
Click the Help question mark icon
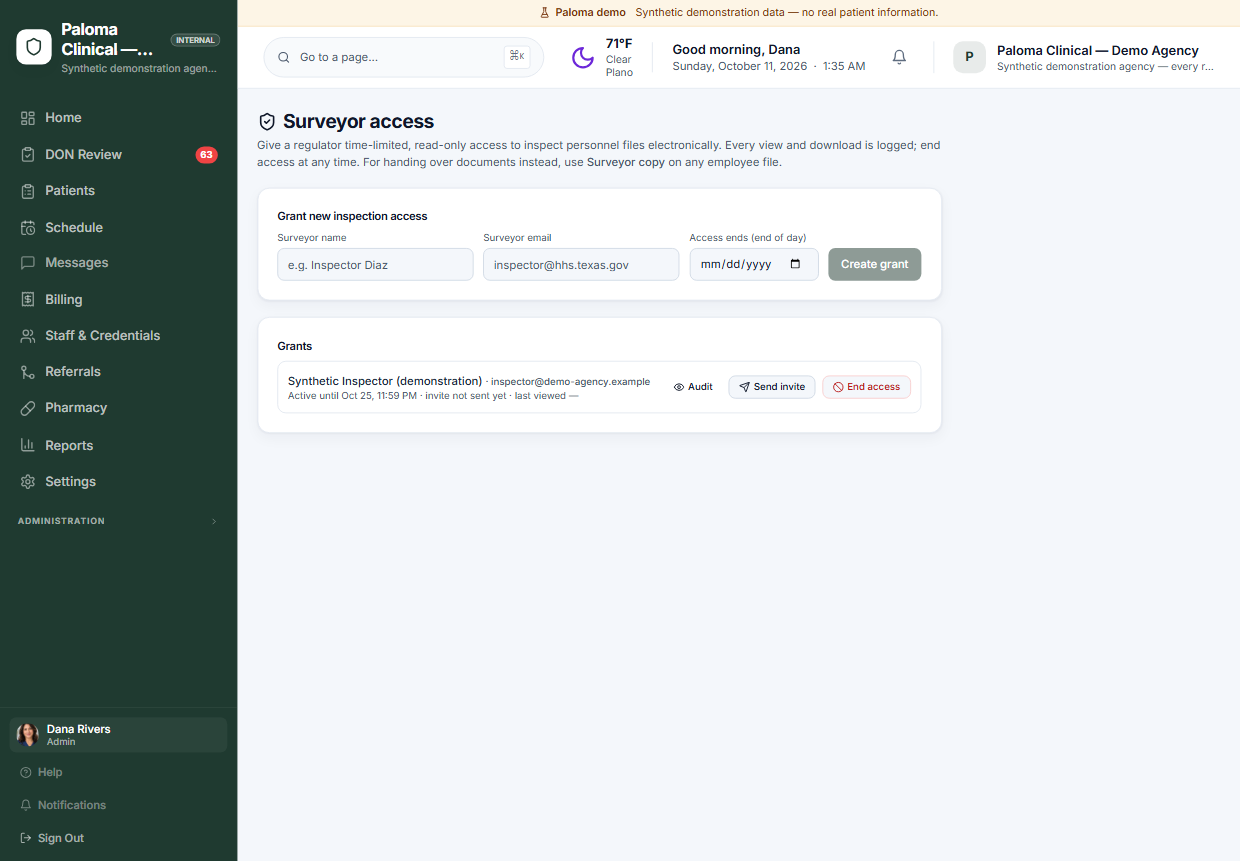tap(26, 773)
